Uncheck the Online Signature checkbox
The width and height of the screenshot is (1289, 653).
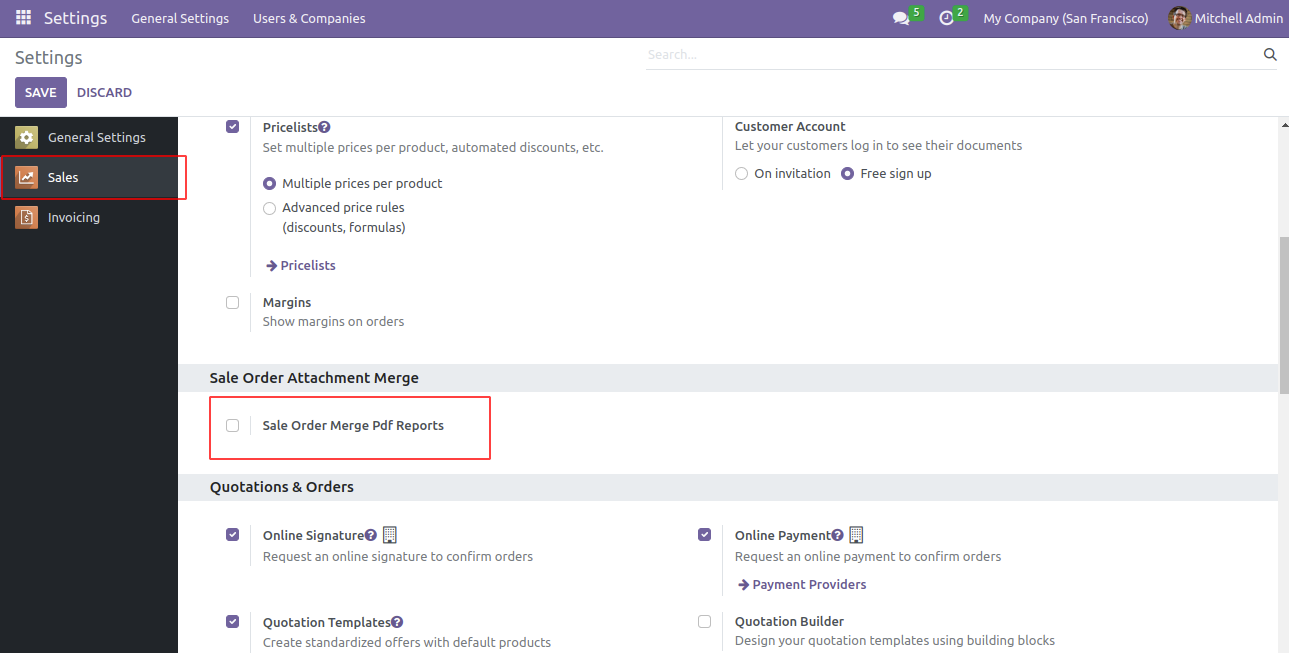click(232, 535)
